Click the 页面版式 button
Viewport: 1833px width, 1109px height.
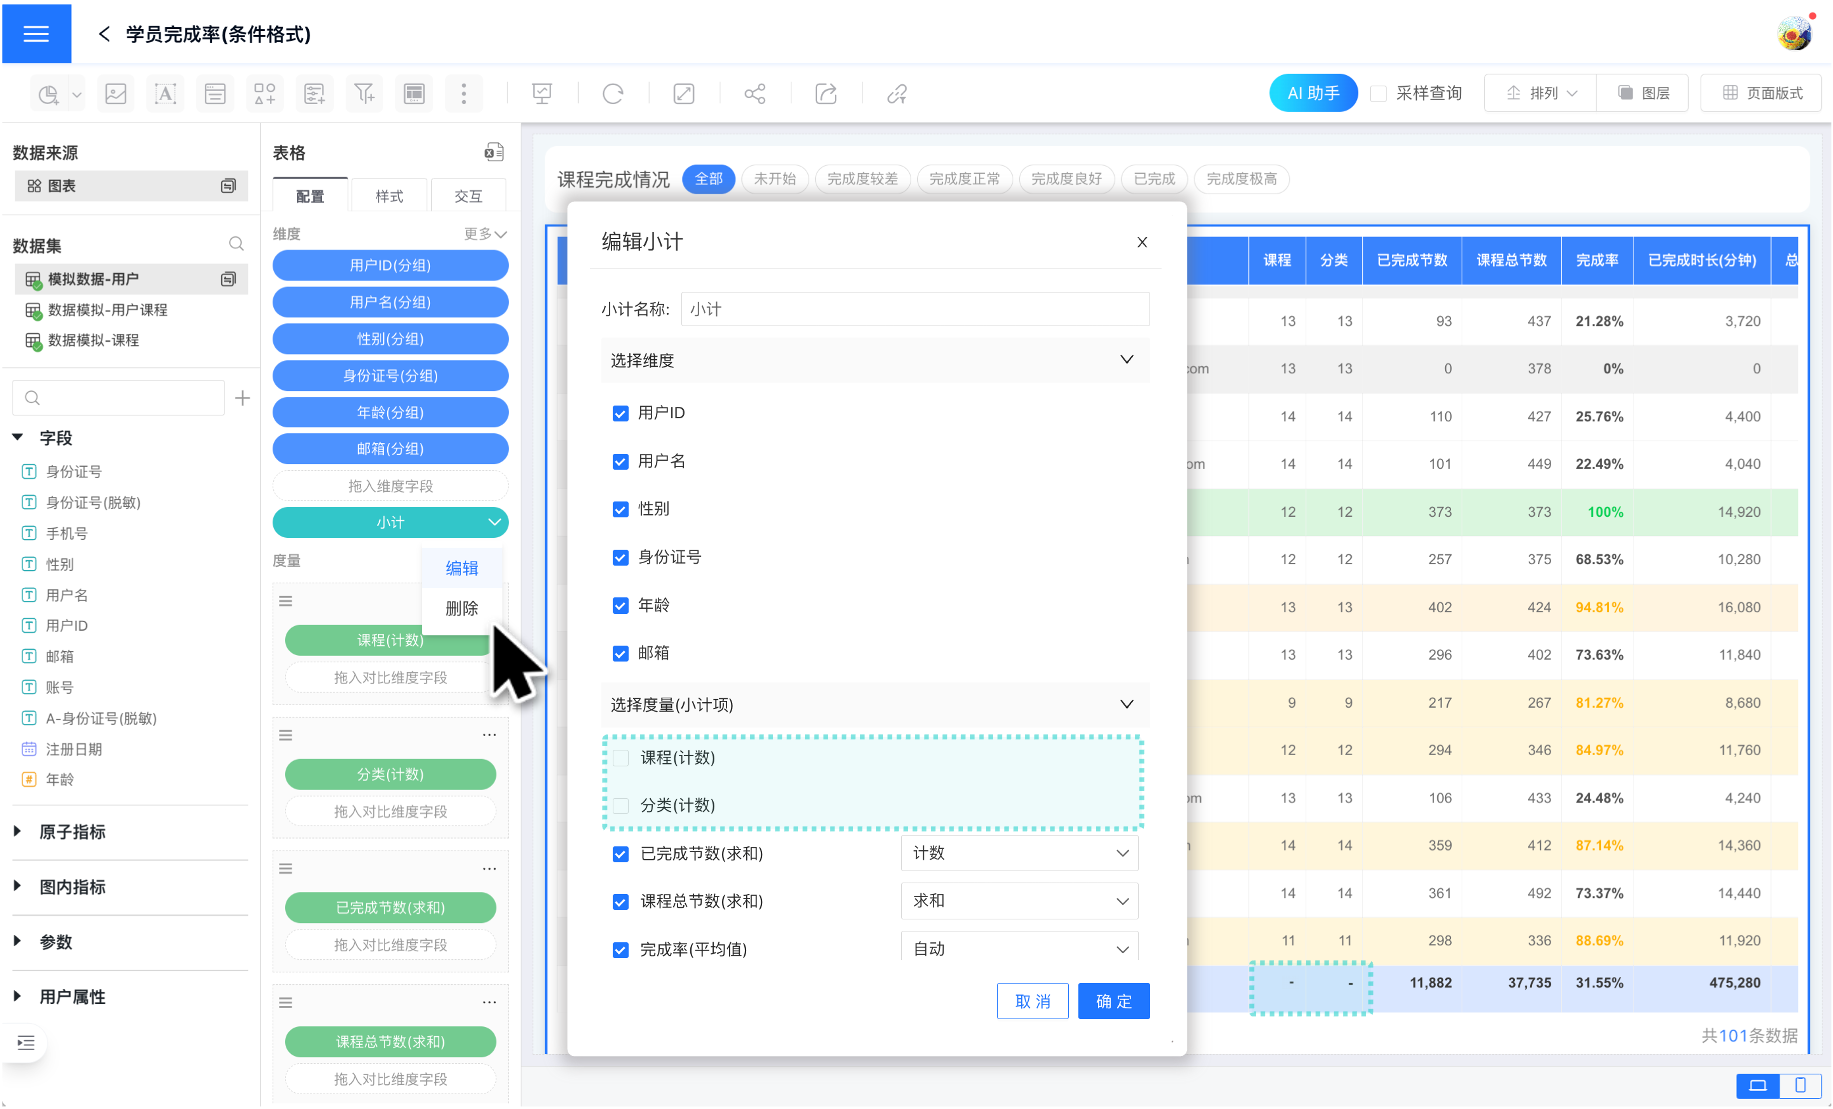click(1762, 93)
